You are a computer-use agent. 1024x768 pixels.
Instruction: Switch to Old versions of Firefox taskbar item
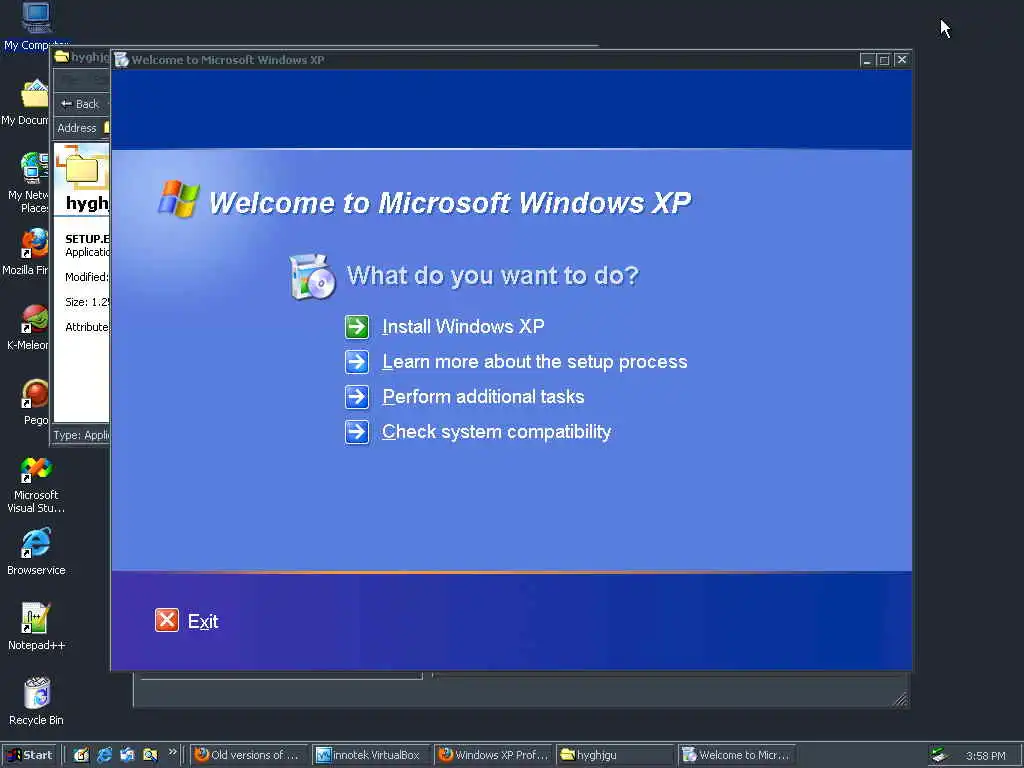[248, 755]
